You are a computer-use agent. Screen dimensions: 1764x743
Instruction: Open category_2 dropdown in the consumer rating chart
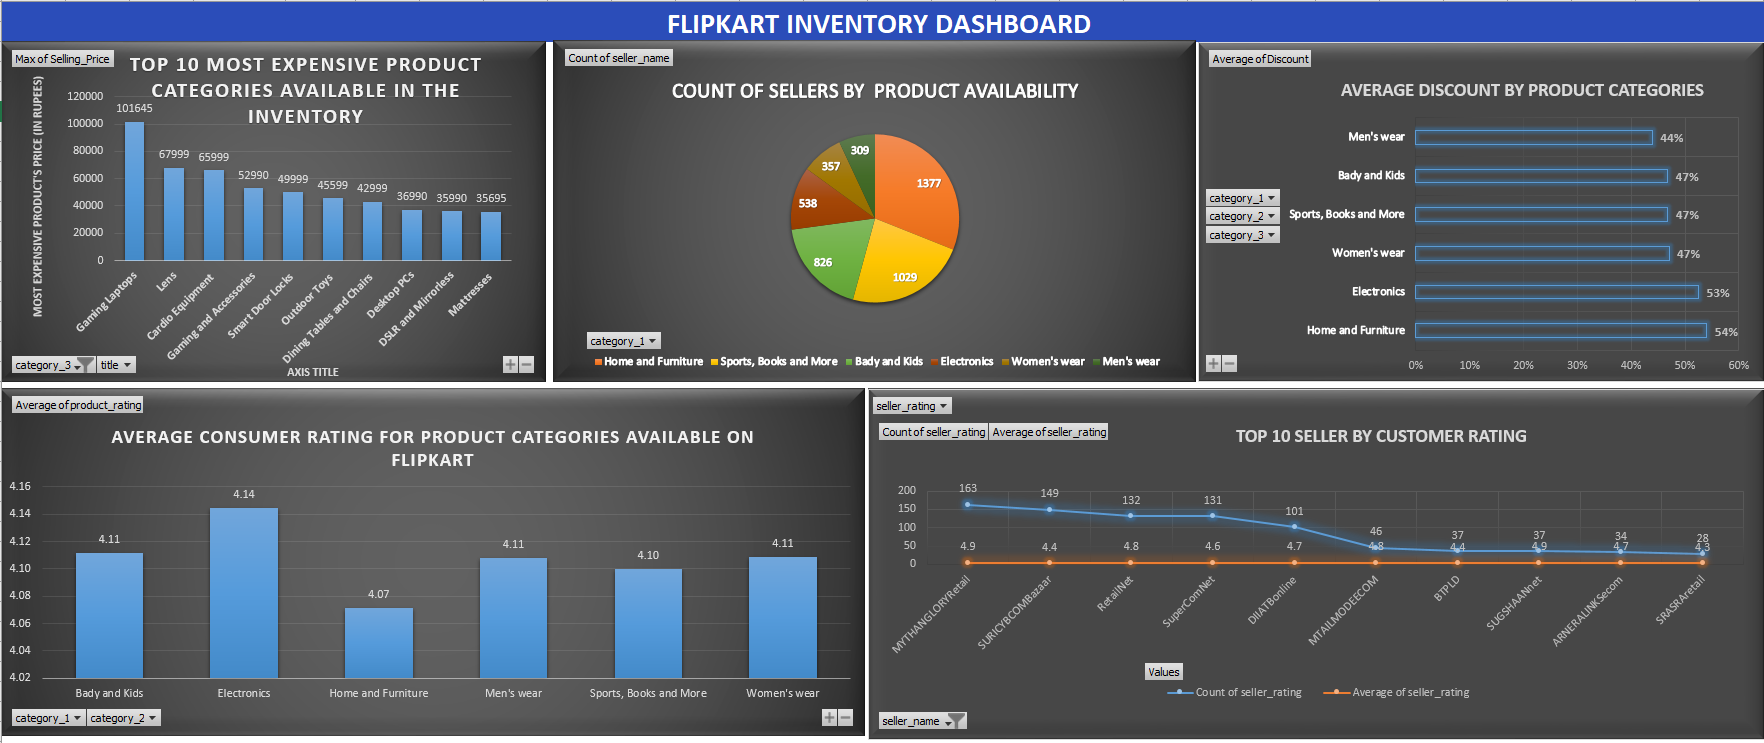[123, 718]
